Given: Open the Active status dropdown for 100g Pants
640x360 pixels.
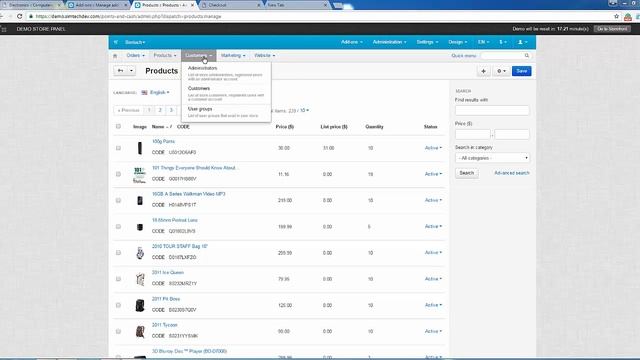Looking at the screenshot, I should click(433, 148).
